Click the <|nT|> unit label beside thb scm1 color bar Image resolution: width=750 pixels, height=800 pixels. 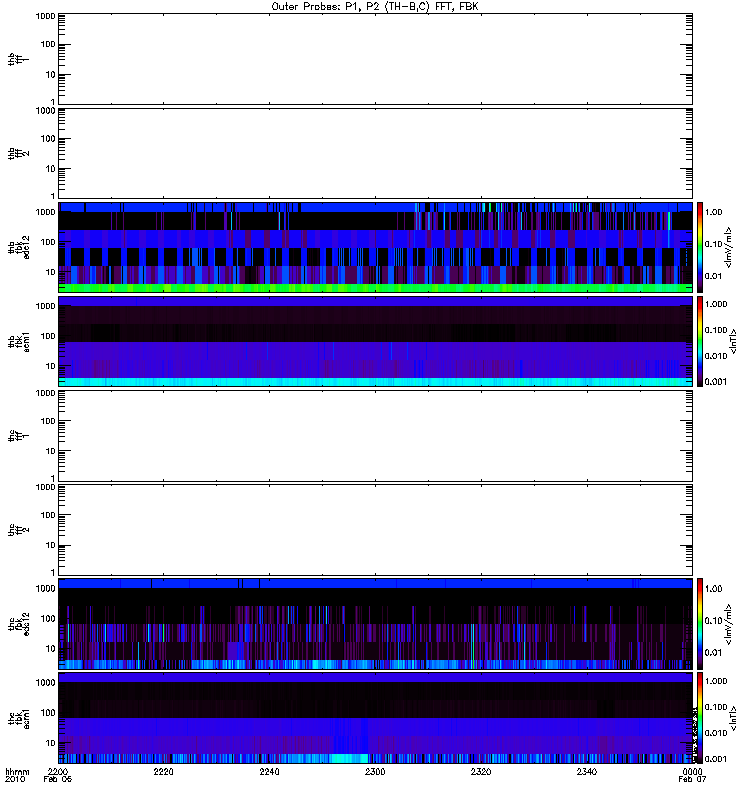(x=733, y=341)
